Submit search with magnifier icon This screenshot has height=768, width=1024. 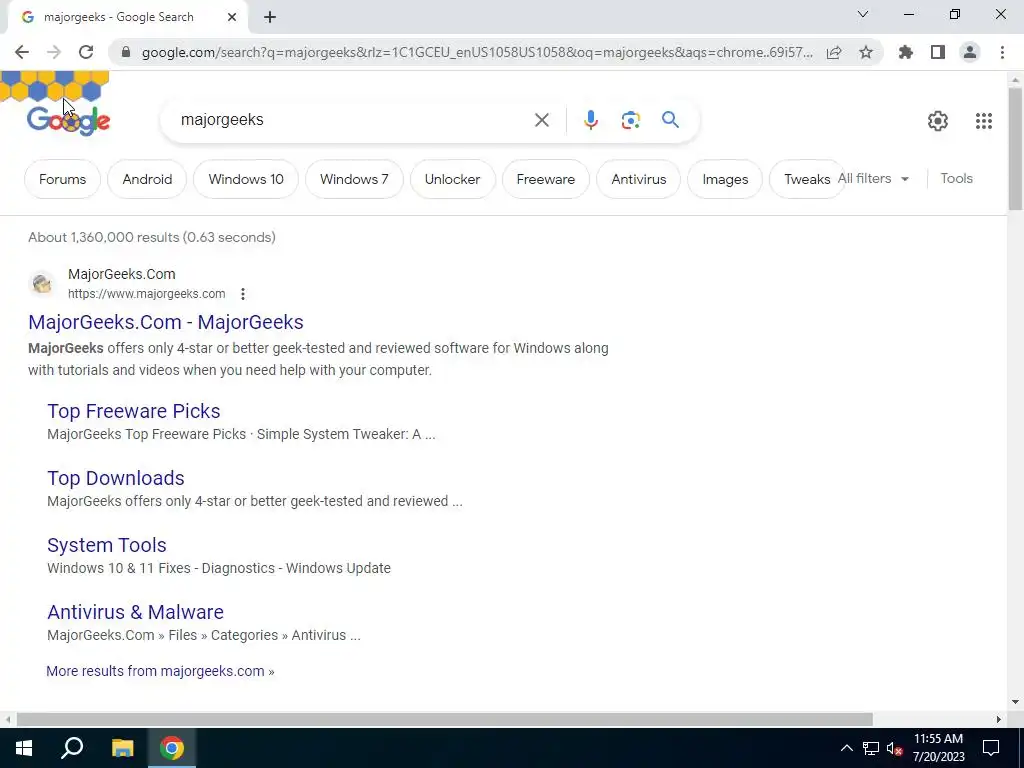[670, 120]
